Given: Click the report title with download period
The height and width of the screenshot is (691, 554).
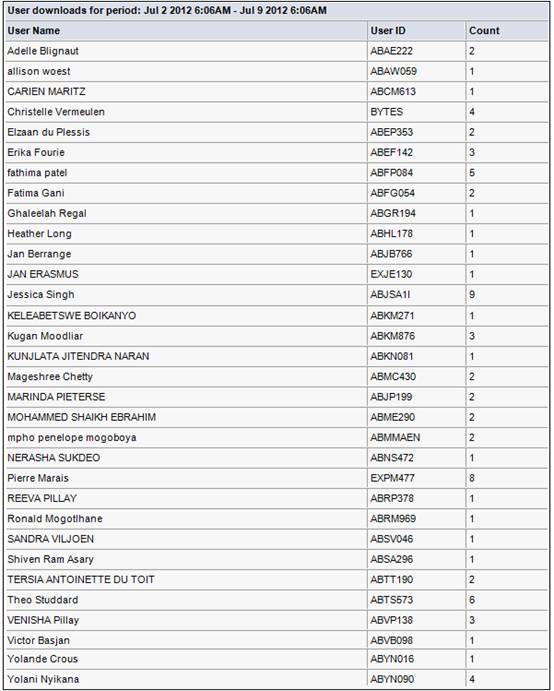Looking at the screenshot, I should [167, 11].
